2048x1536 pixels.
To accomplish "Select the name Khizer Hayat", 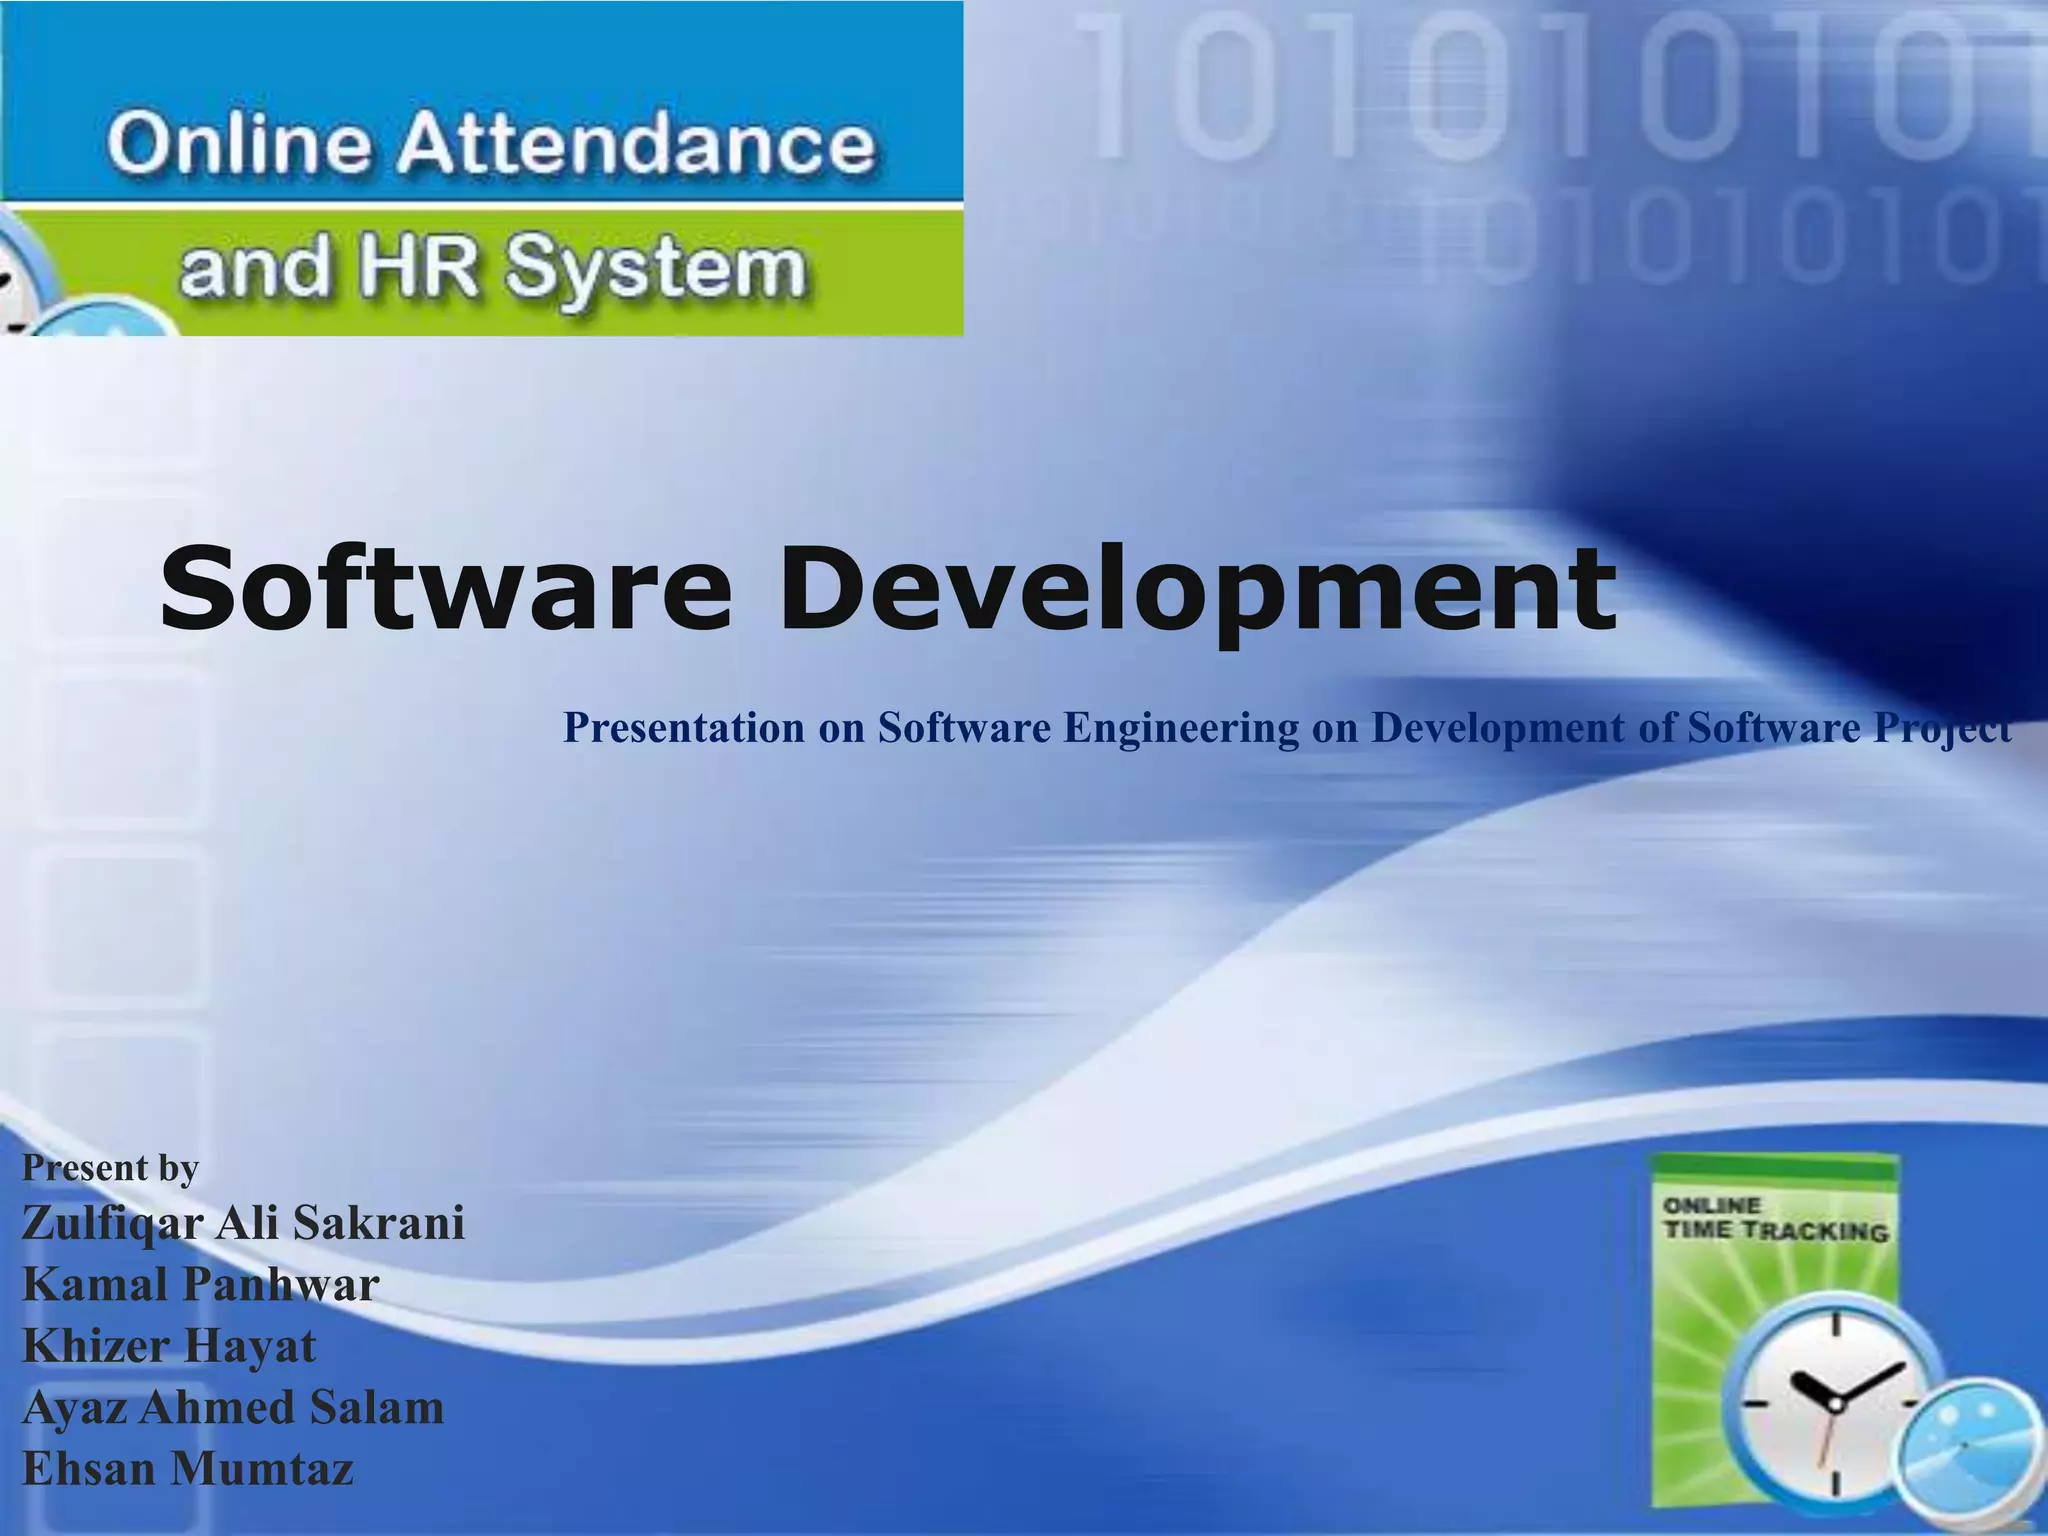I will (x=168, y=1345).
